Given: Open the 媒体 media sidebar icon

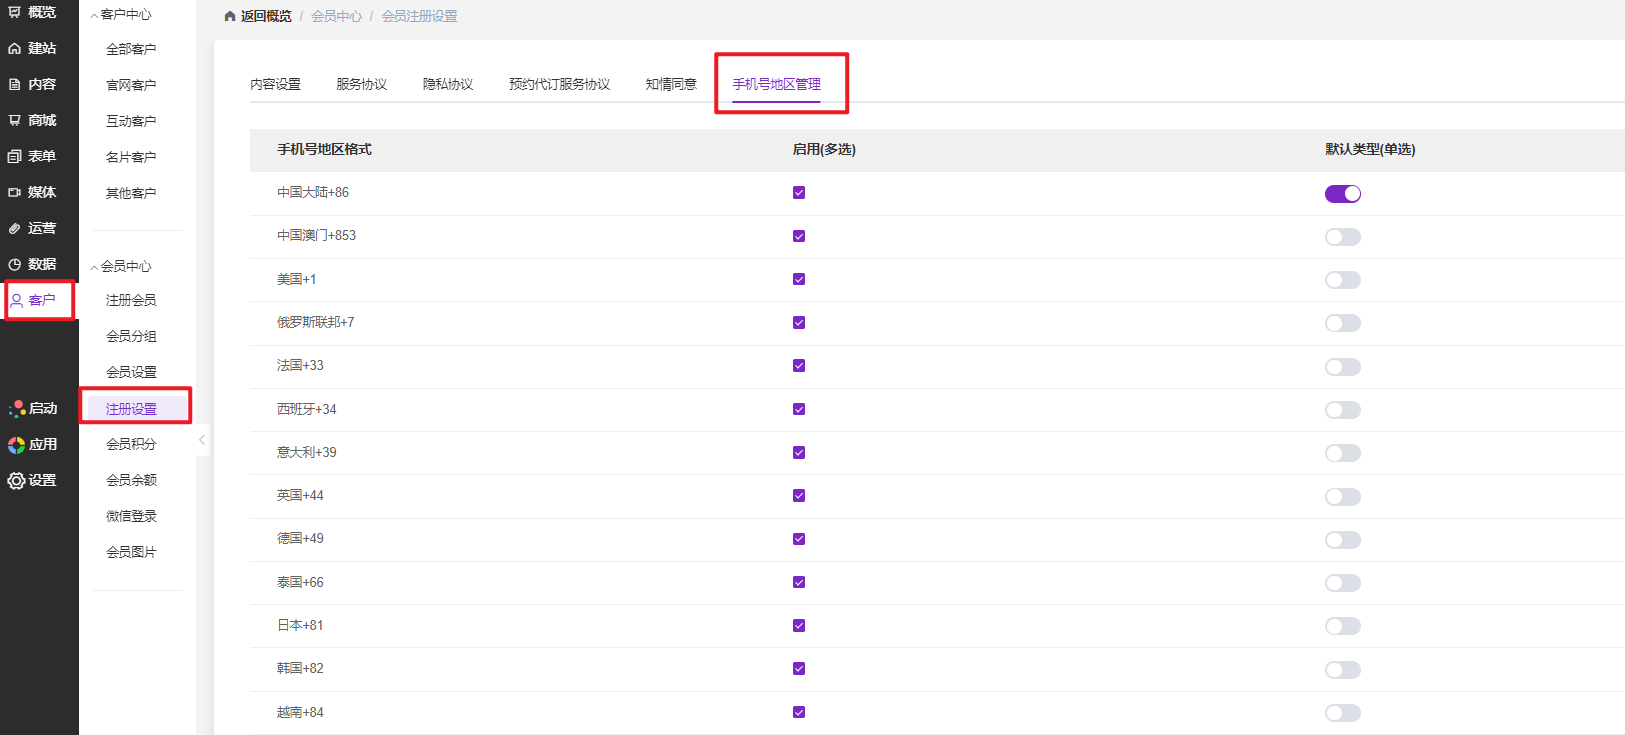Looking at the screenshot, I should [x=15, y=192].
